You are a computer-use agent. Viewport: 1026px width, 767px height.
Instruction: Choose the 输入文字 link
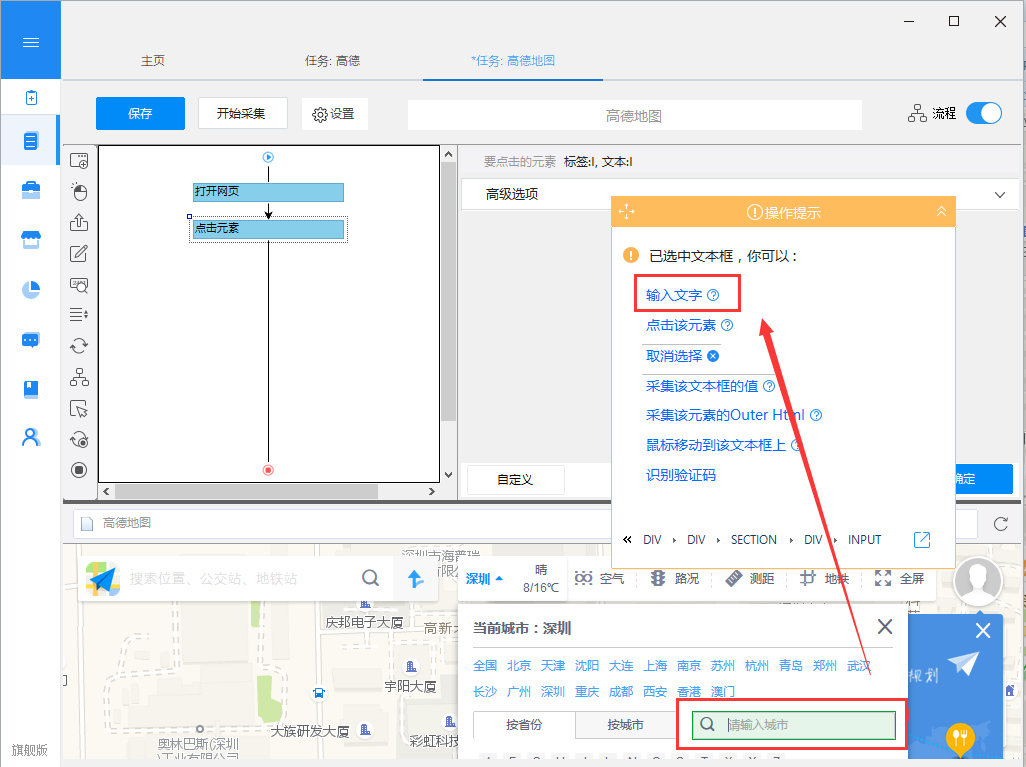tap(673, 295)
